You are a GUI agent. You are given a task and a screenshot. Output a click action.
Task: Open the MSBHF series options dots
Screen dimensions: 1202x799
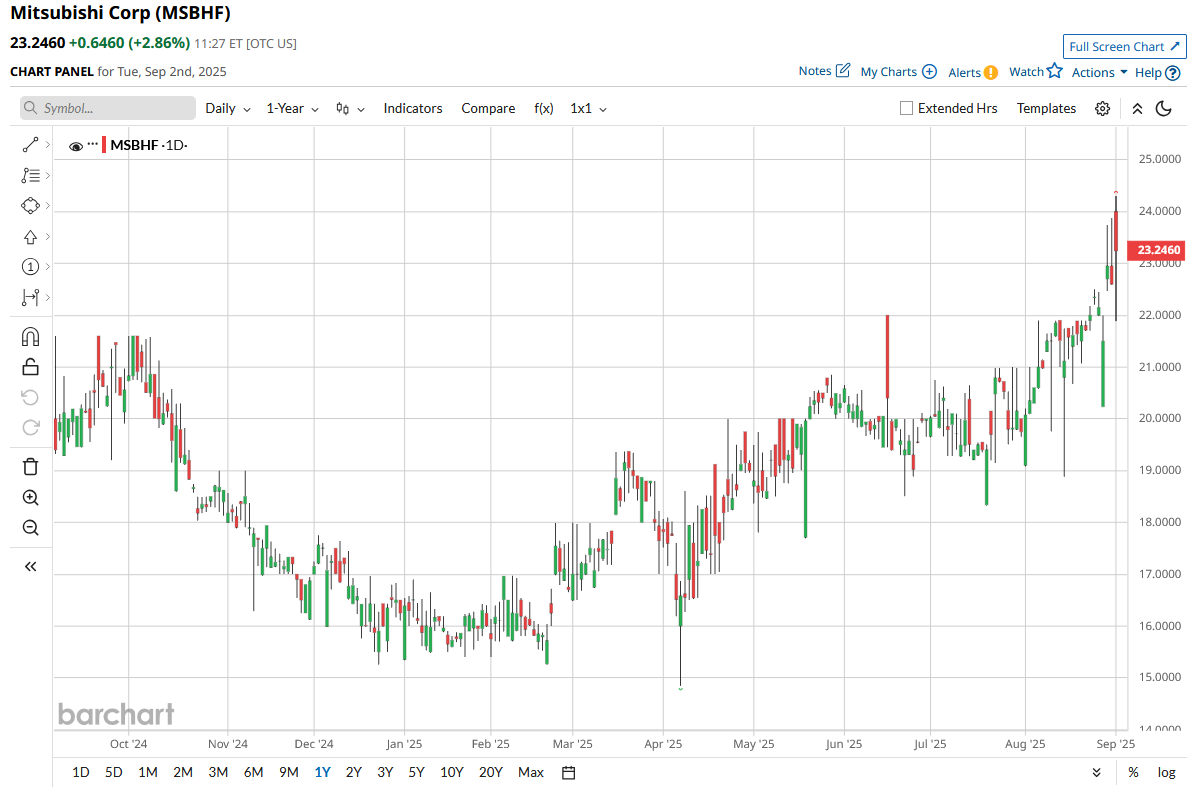(93, 145)
